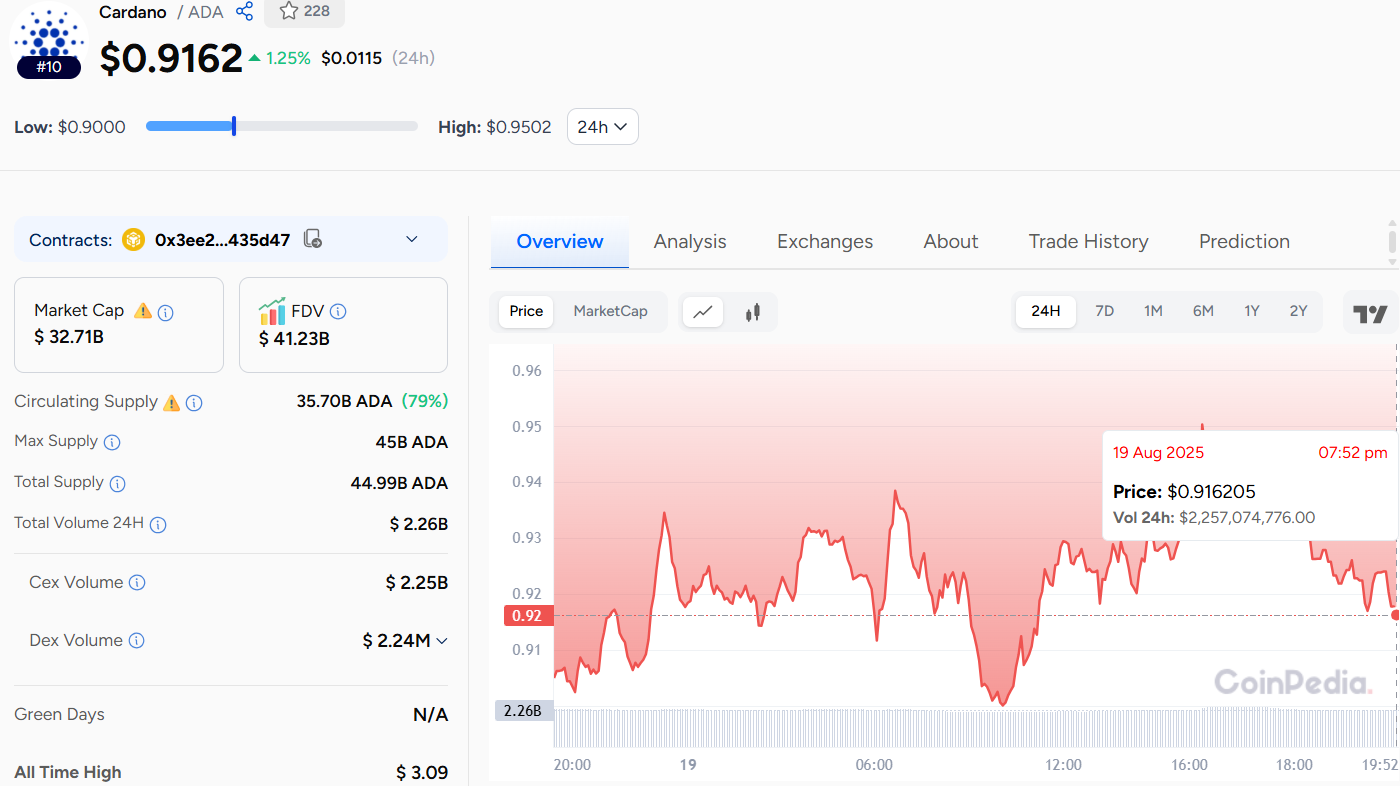This screenshot has width=1400, height=786.
Task: Click the 1.25% price change value
Action: [288, 58]
